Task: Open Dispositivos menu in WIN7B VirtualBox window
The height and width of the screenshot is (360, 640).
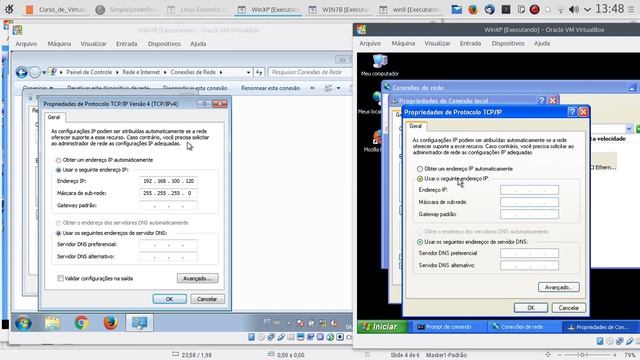Action: pyautogui.click(x=164, y=44)
